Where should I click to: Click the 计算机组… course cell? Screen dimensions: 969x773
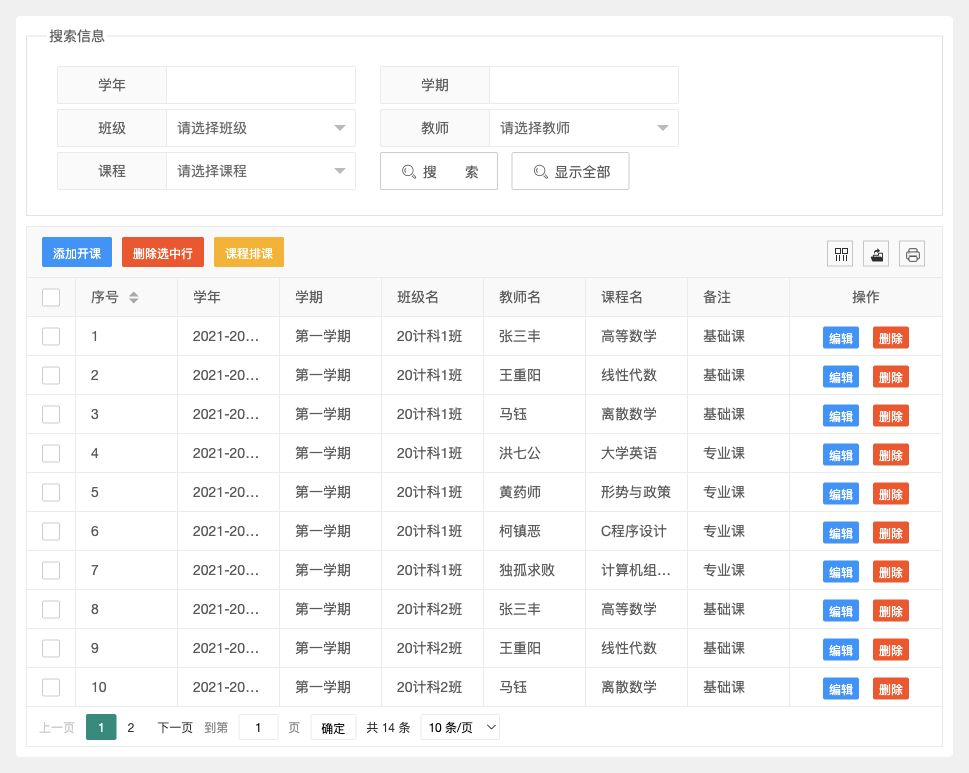click(x=636, y=570)
